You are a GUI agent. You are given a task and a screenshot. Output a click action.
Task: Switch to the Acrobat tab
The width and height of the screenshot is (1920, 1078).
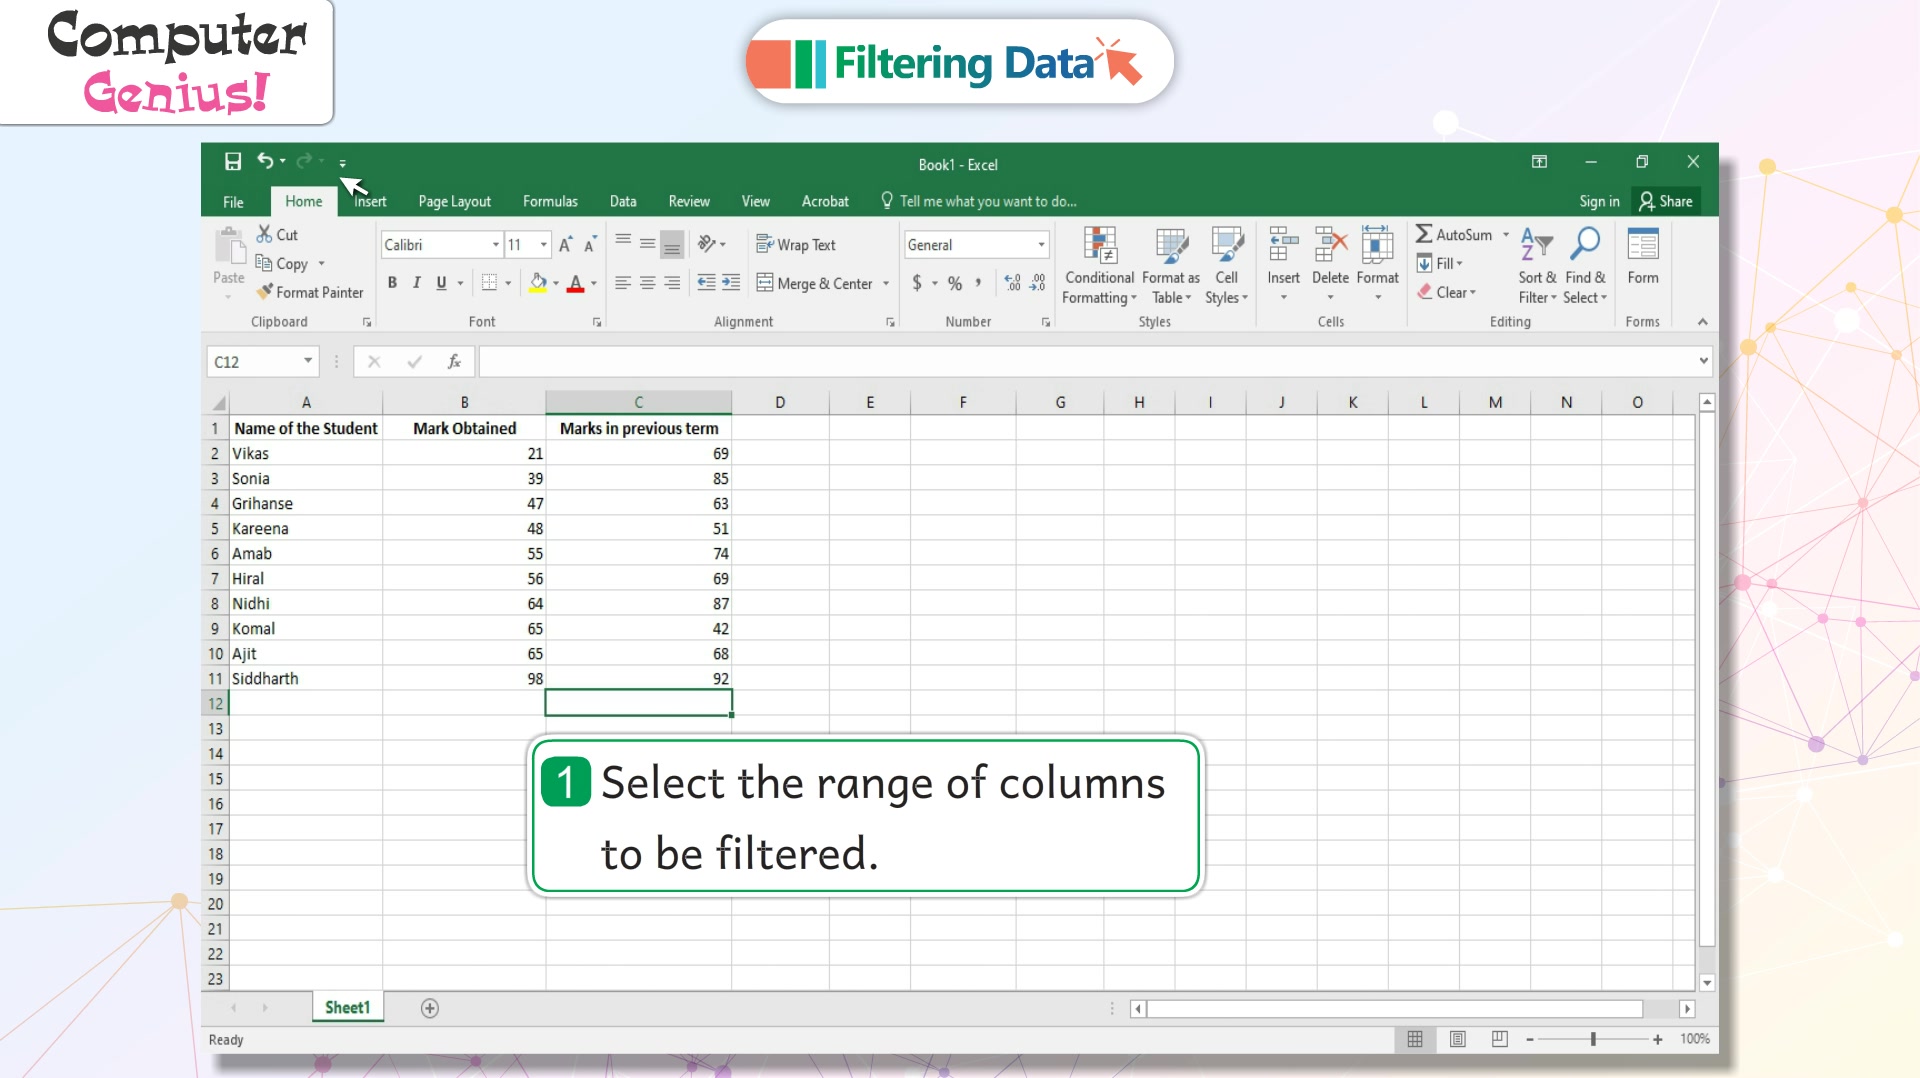pyautogui.click(x=825, y=201)
